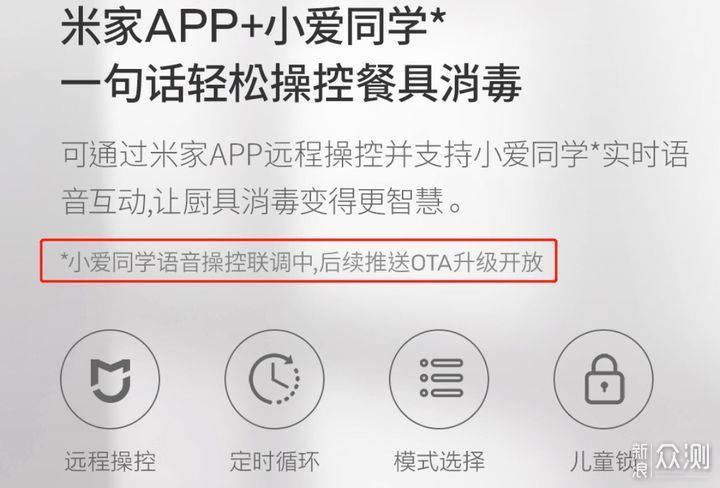720x488 pixels.
Task: Click the 定时循环 label
Action: click(274, 461)
